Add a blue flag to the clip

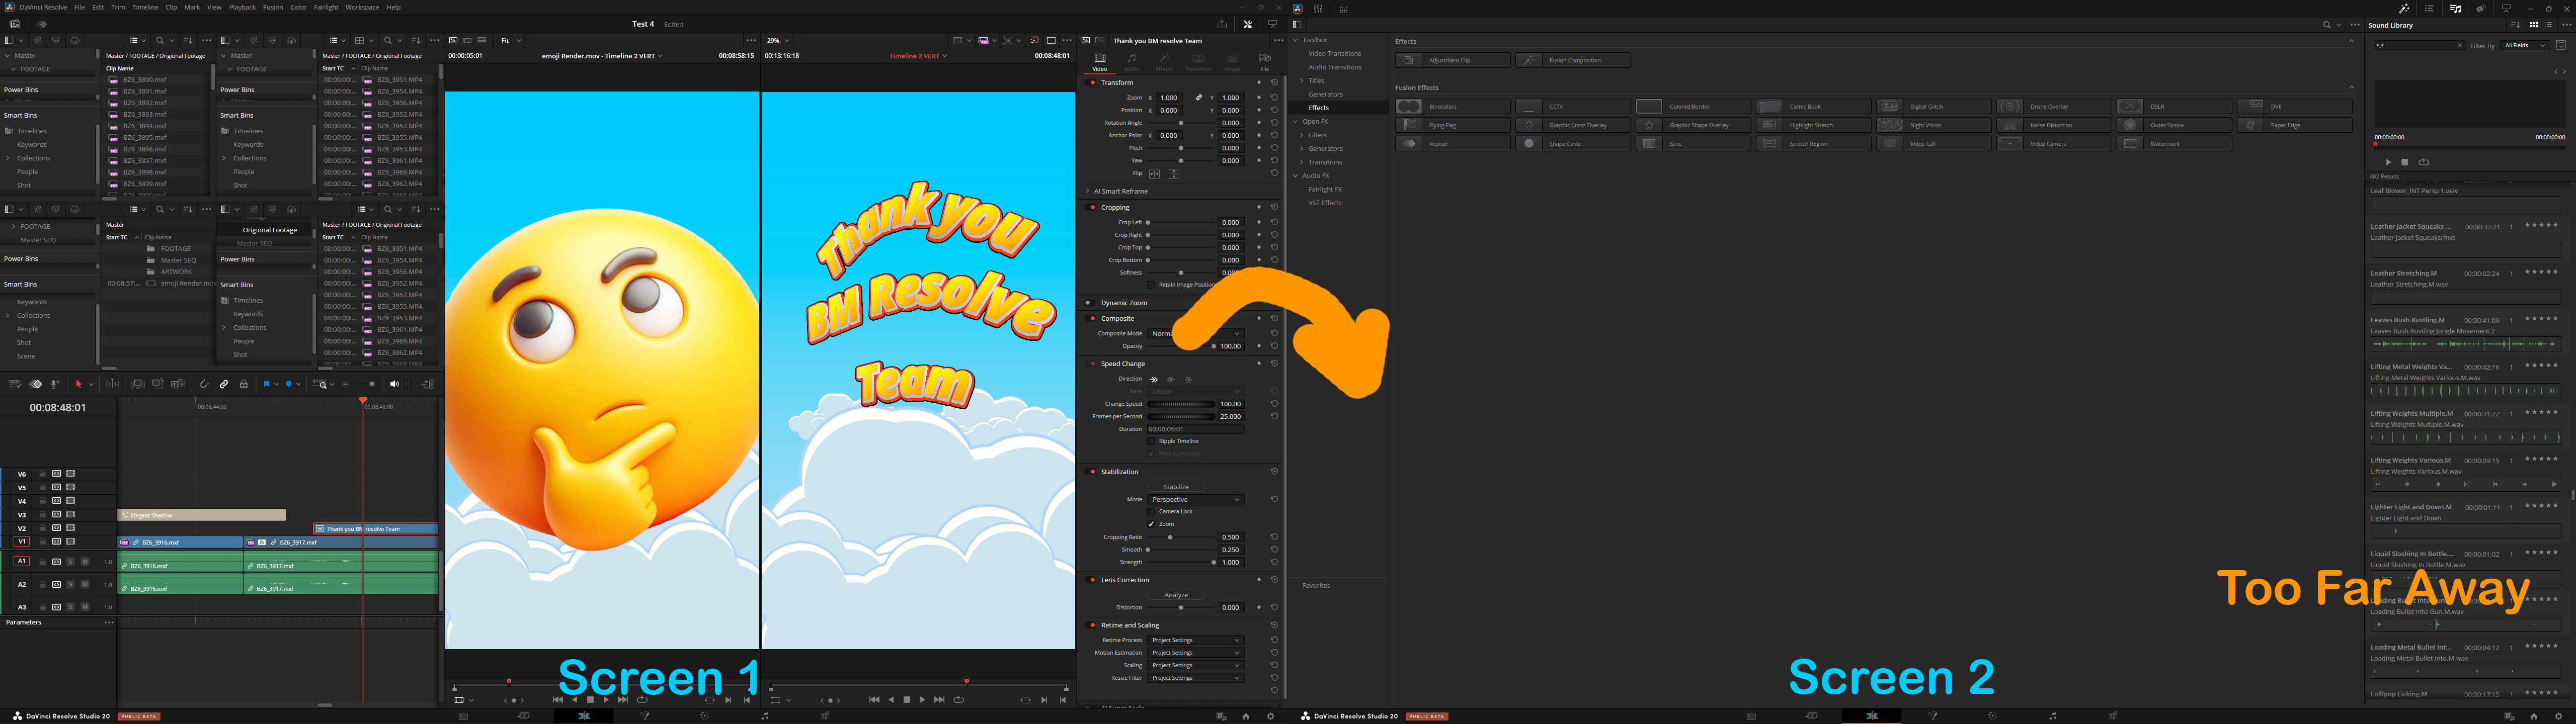267,384
